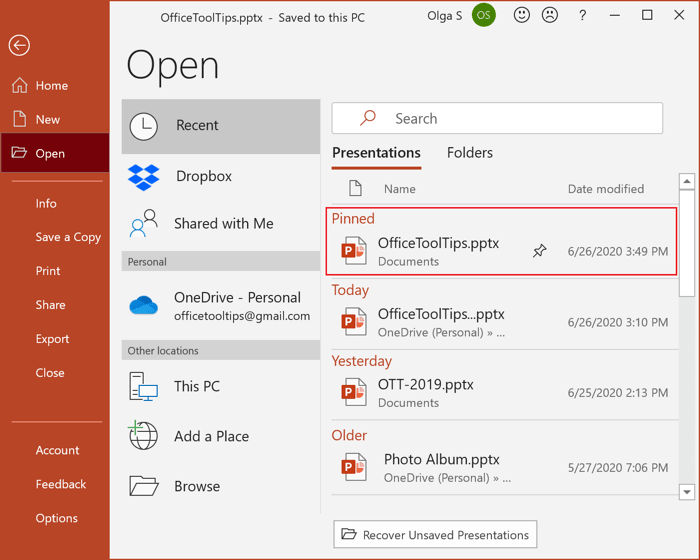Click the back arrow circle icon
700x560 pixels.
(19, 45)
